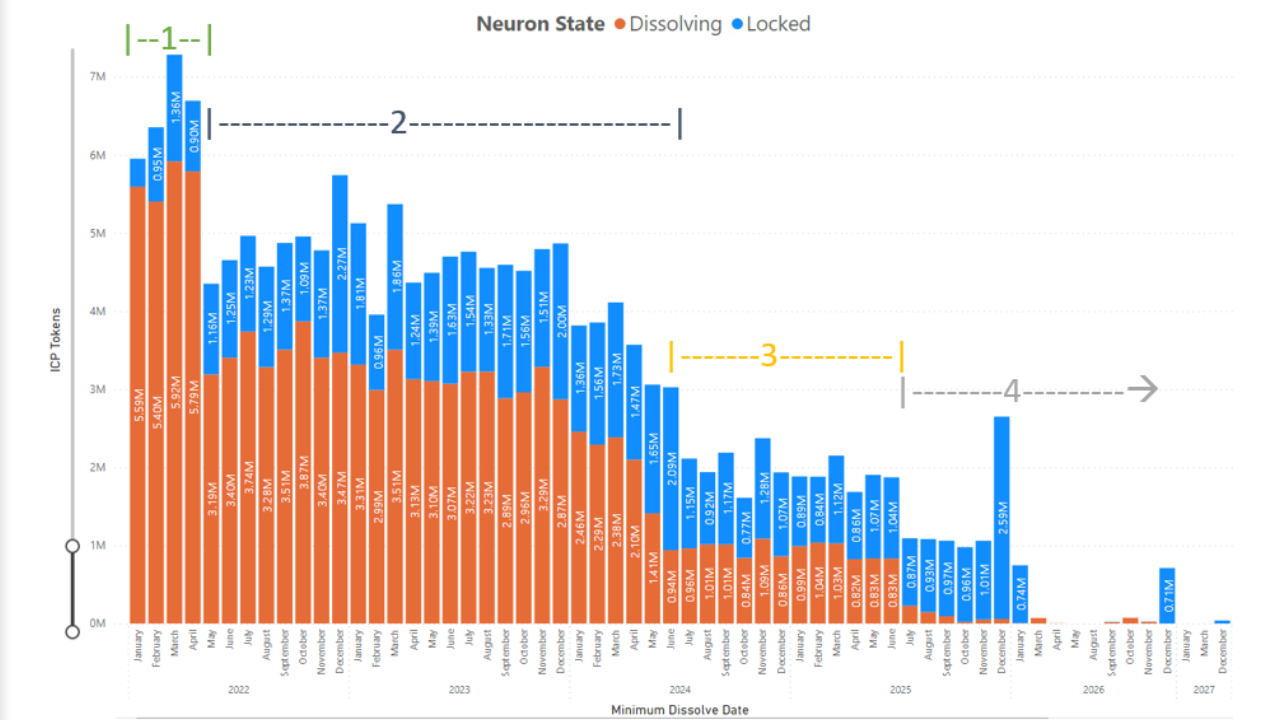Select the 1.28M Locked segment for November 2024
The width and height of the screenshot is (1280, 720).
pos(762,489)
